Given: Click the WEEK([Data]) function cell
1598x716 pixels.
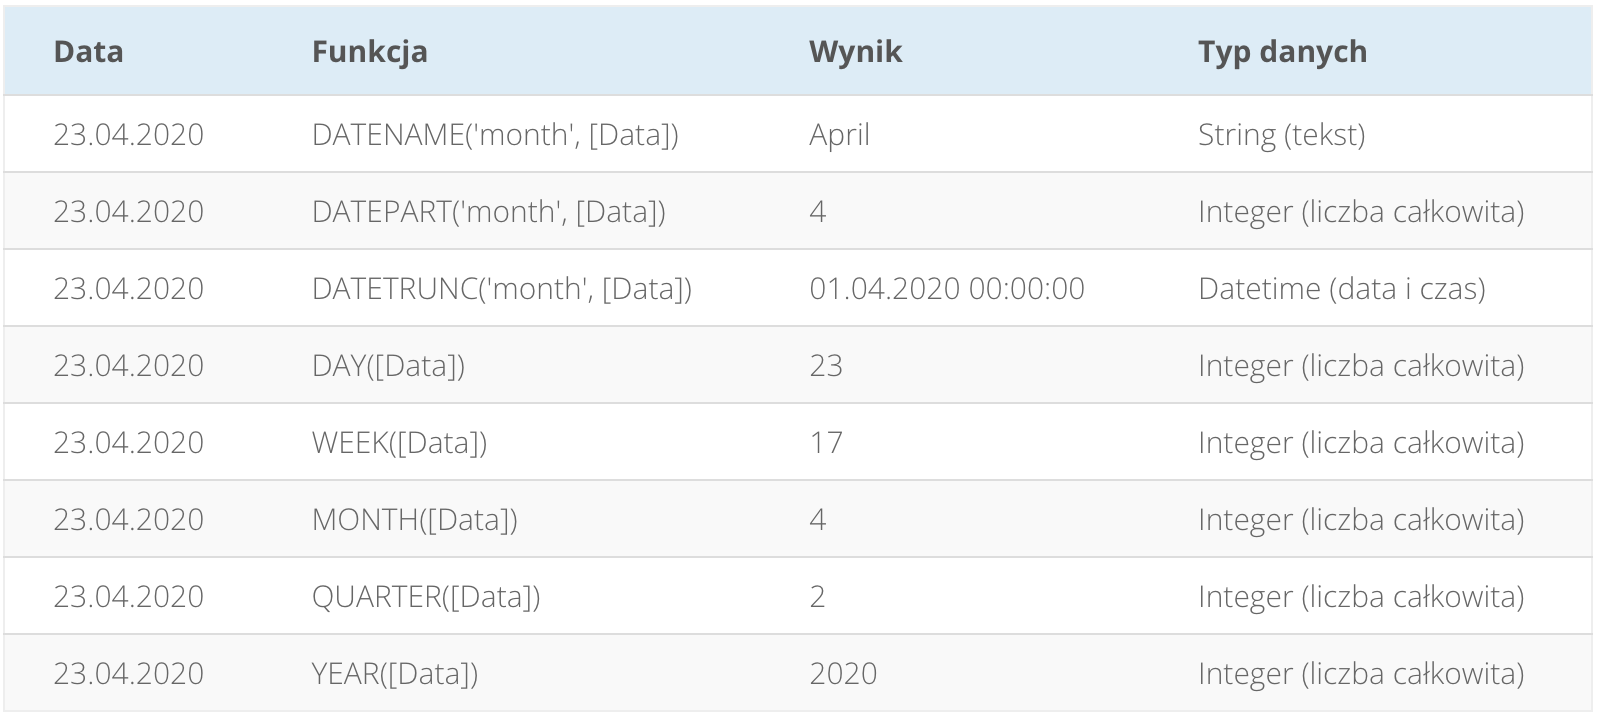Looking at the screenshot, I should [399, 443].
